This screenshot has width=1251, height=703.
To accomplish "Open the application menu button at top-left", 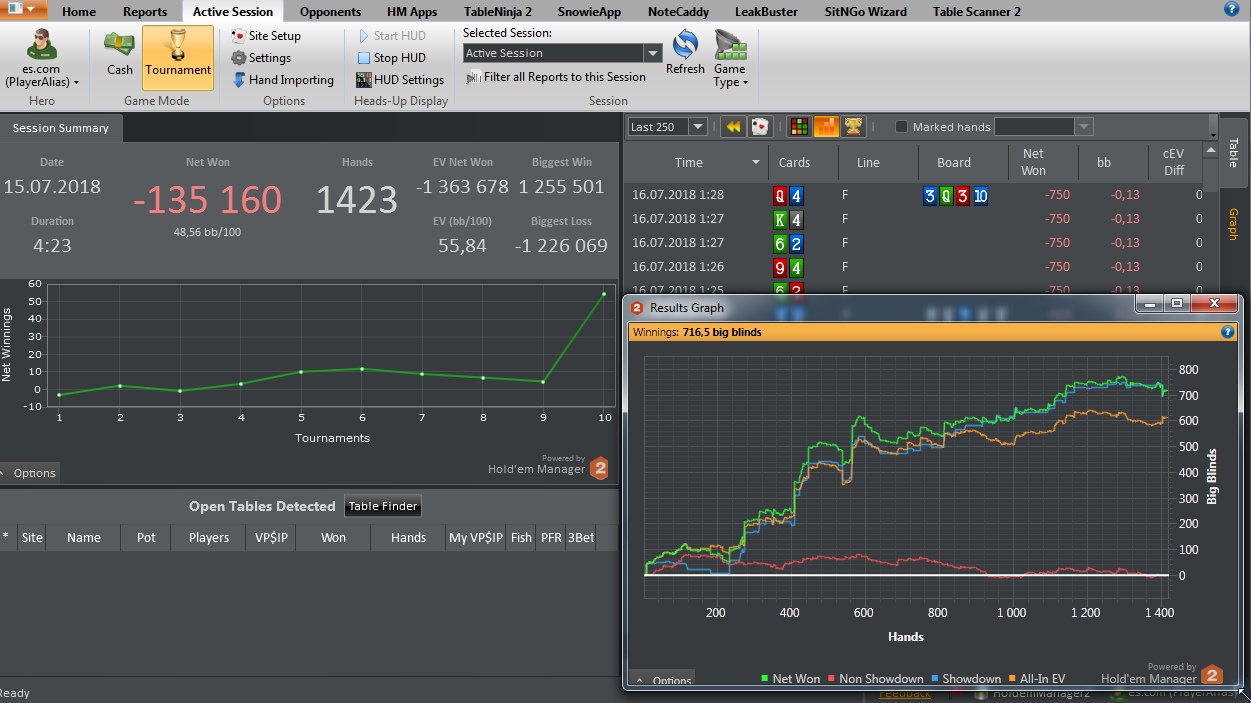I will click(x=24, y=9).
